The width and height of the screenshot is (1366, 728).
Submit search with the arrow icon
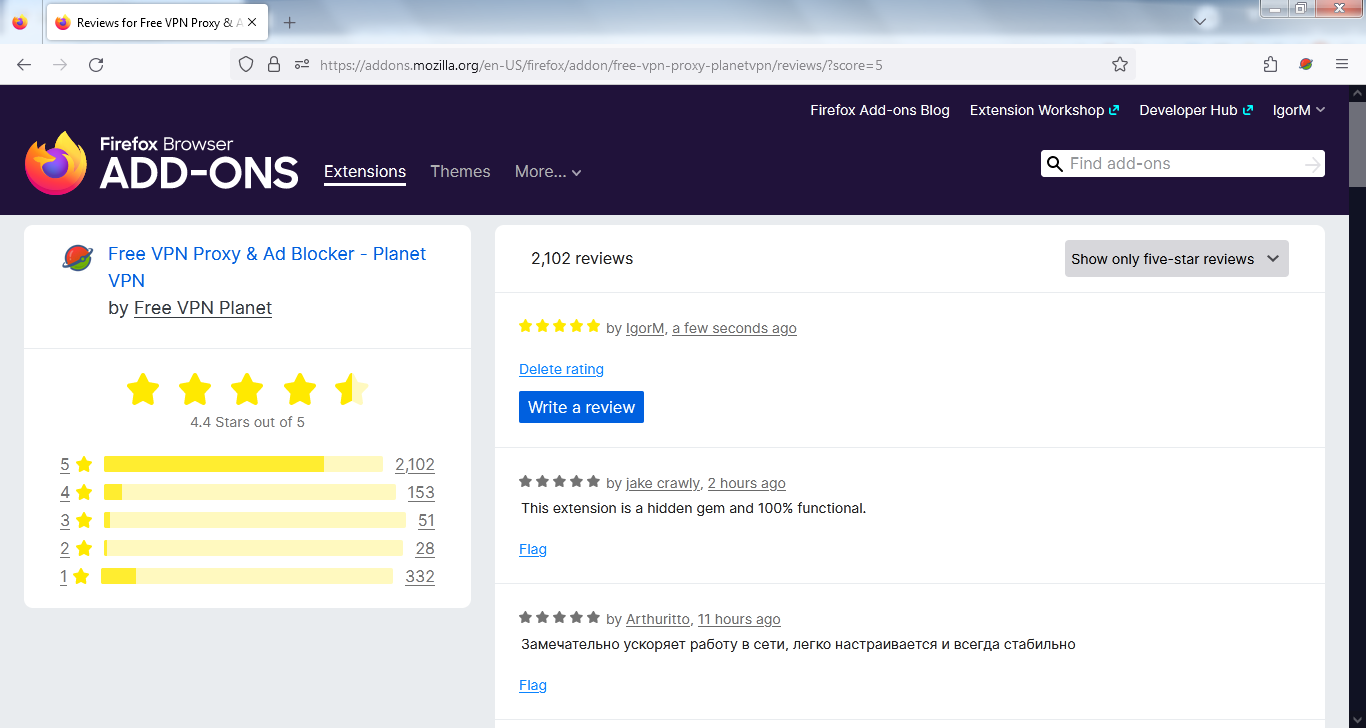[1313, 164]
